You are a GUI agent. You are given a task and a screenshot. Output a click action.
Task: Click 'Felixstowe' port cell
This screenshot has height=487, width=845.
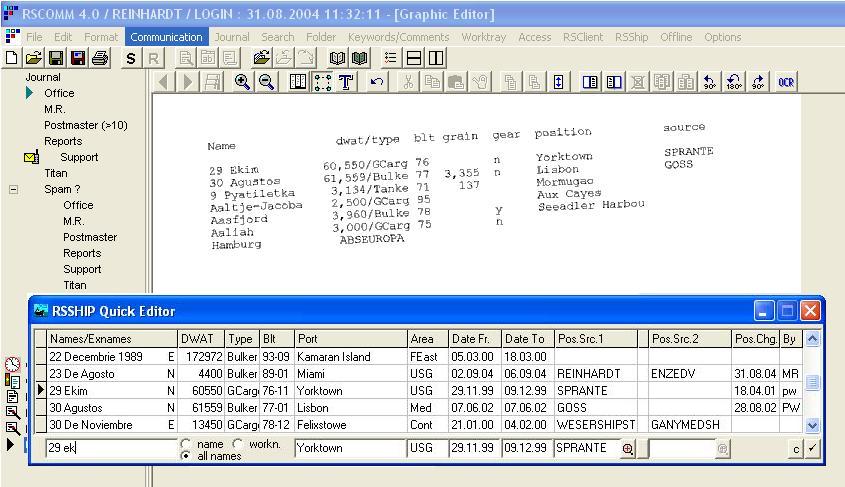(351, 425)
